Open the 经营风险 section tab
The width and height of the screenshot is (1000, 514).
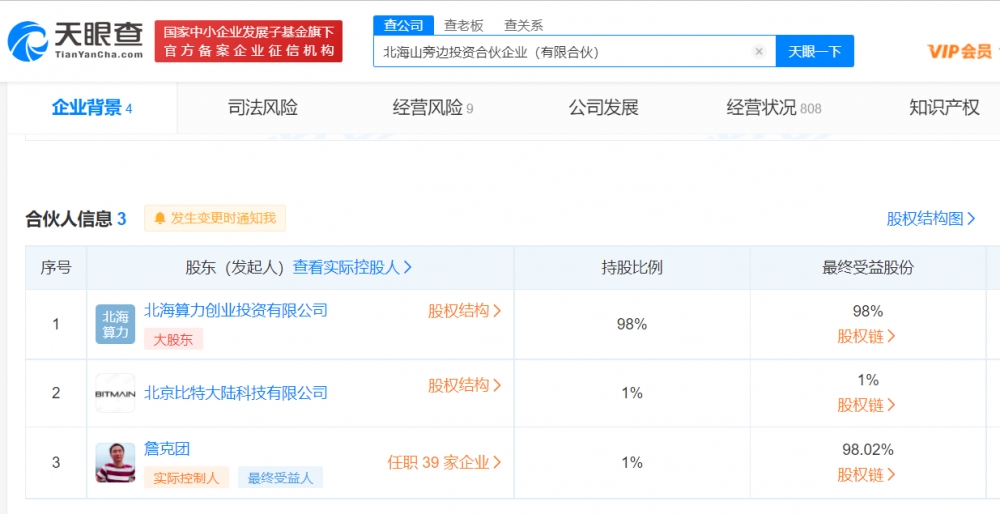[433, 108]
